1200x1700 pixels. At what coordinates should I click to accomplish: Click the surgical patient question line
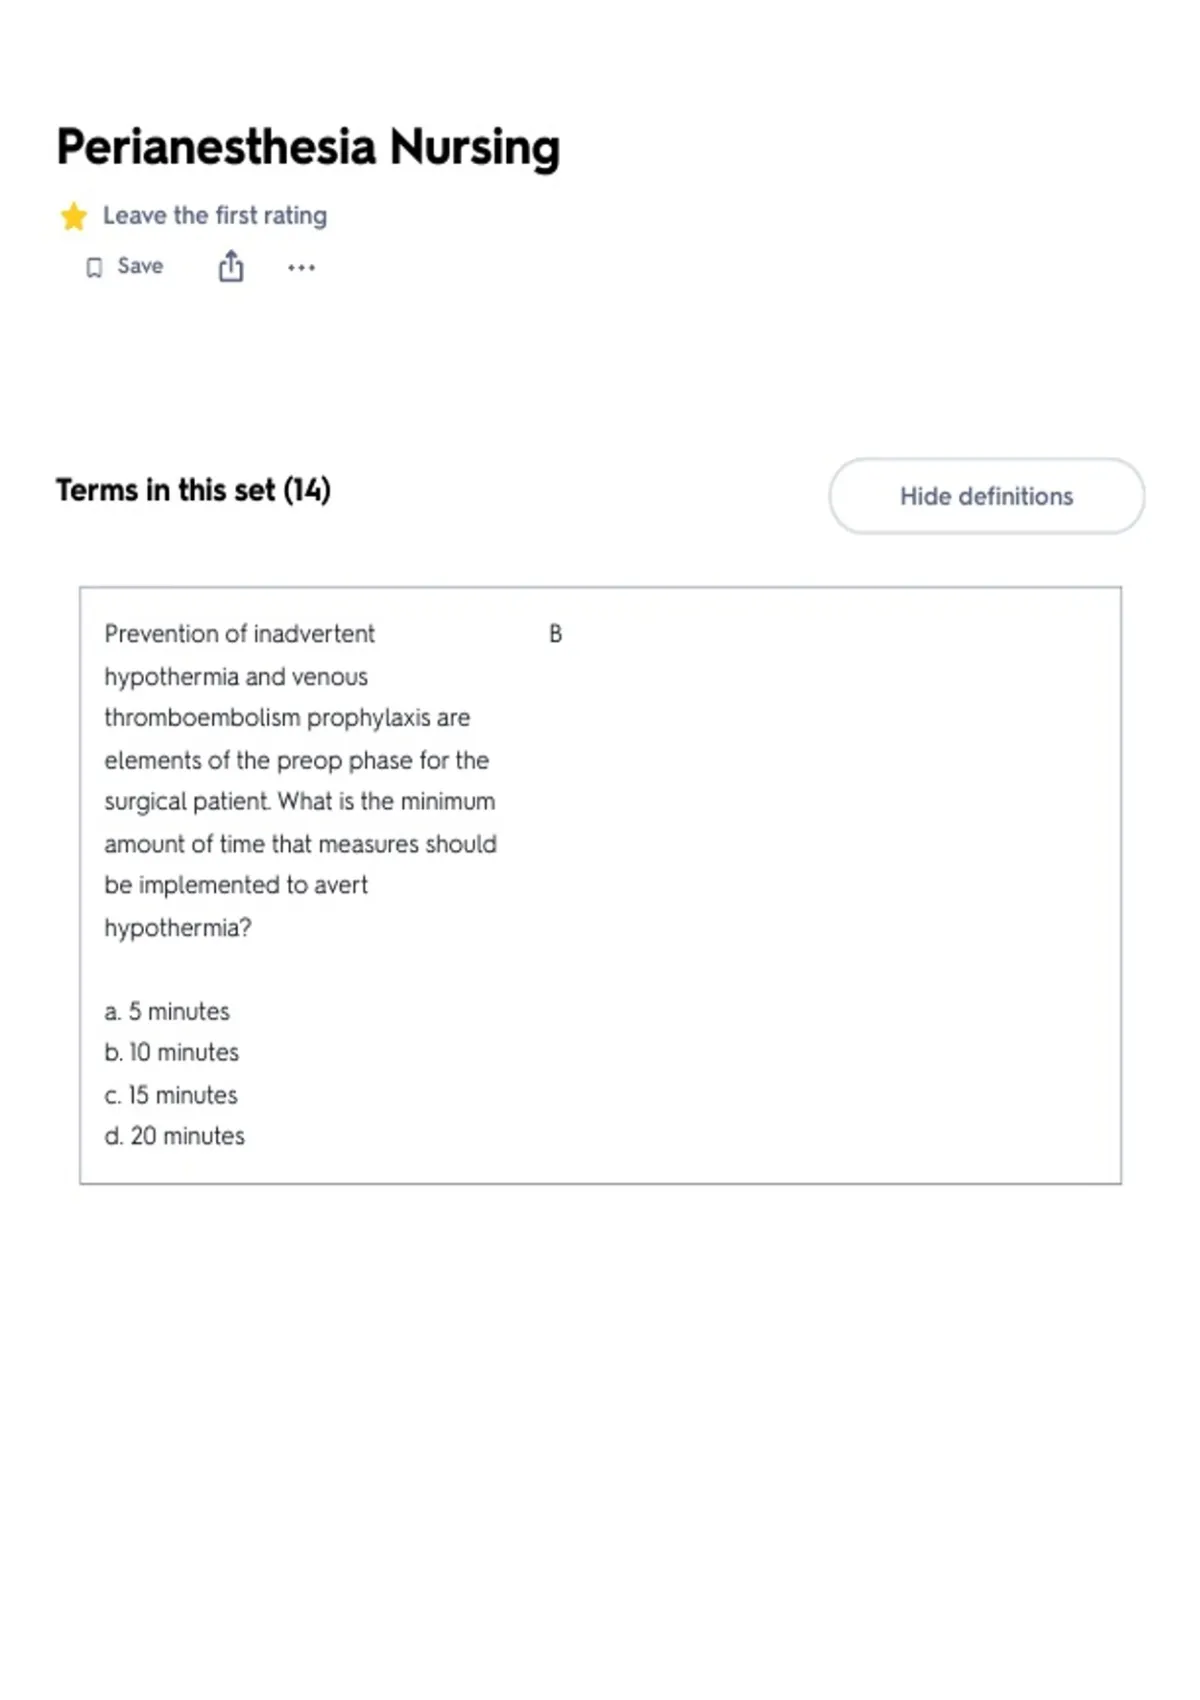[x=300, y=802]
